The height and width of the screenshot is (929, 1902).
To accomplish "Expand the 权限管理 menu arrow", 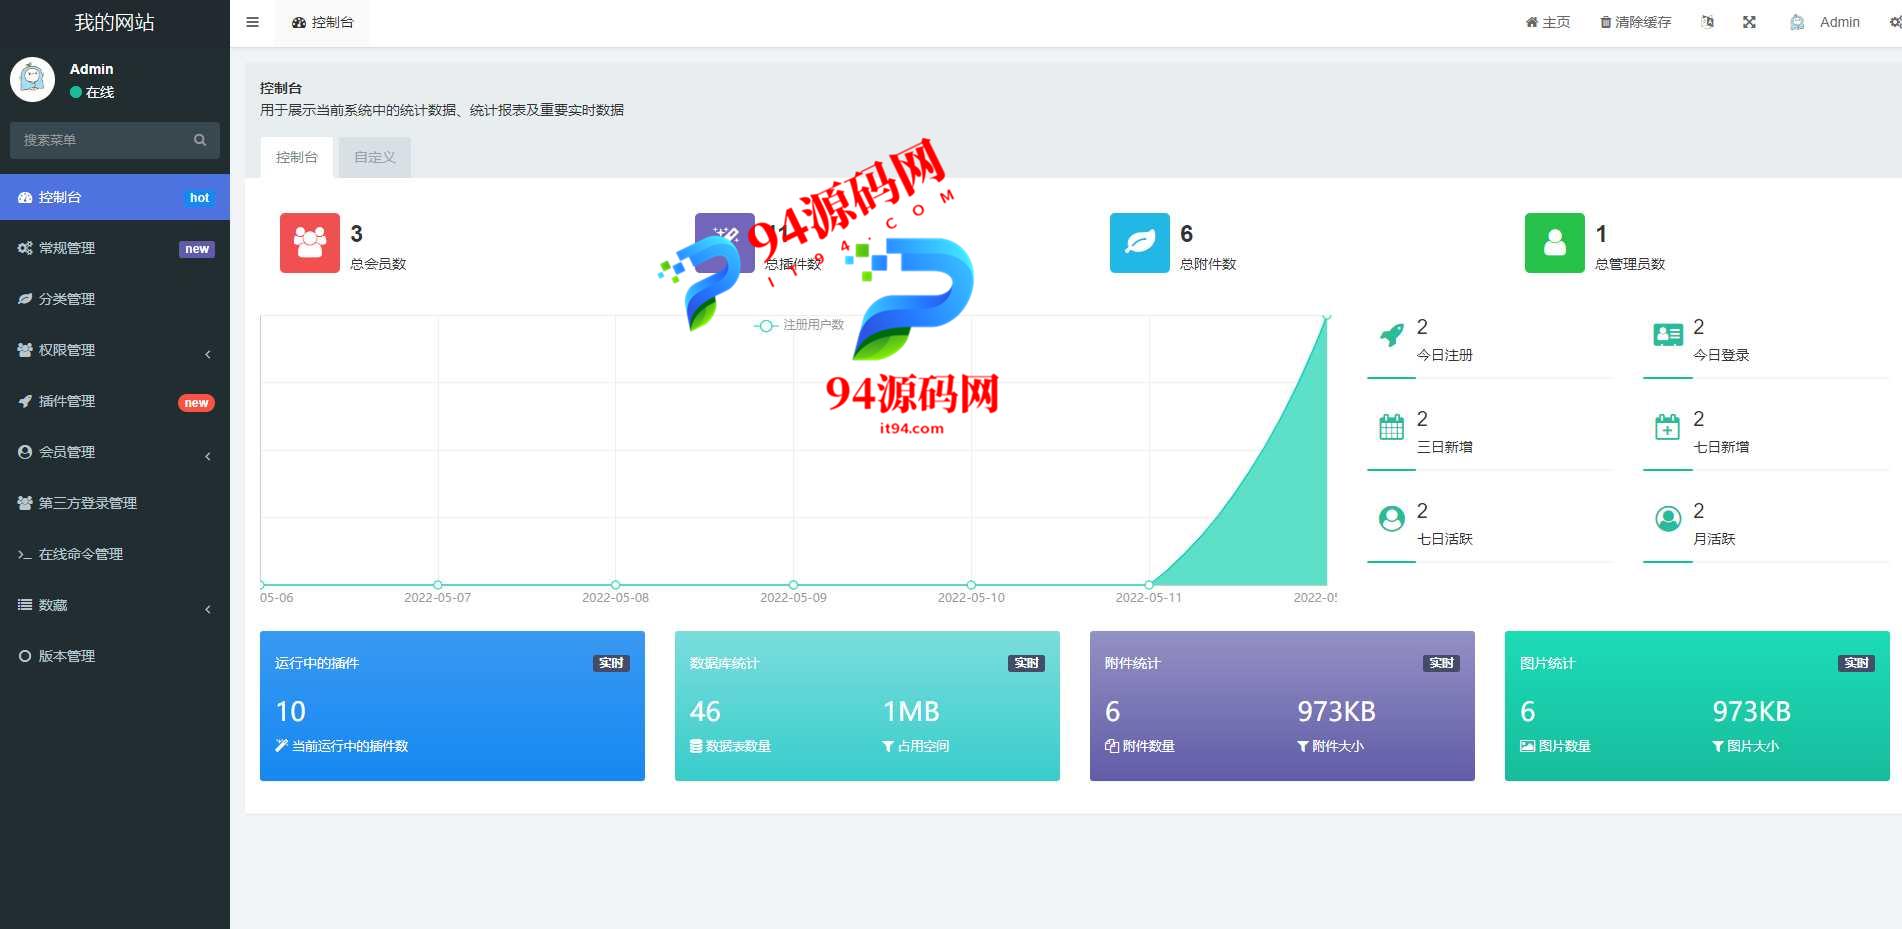I will pos(208,354).
